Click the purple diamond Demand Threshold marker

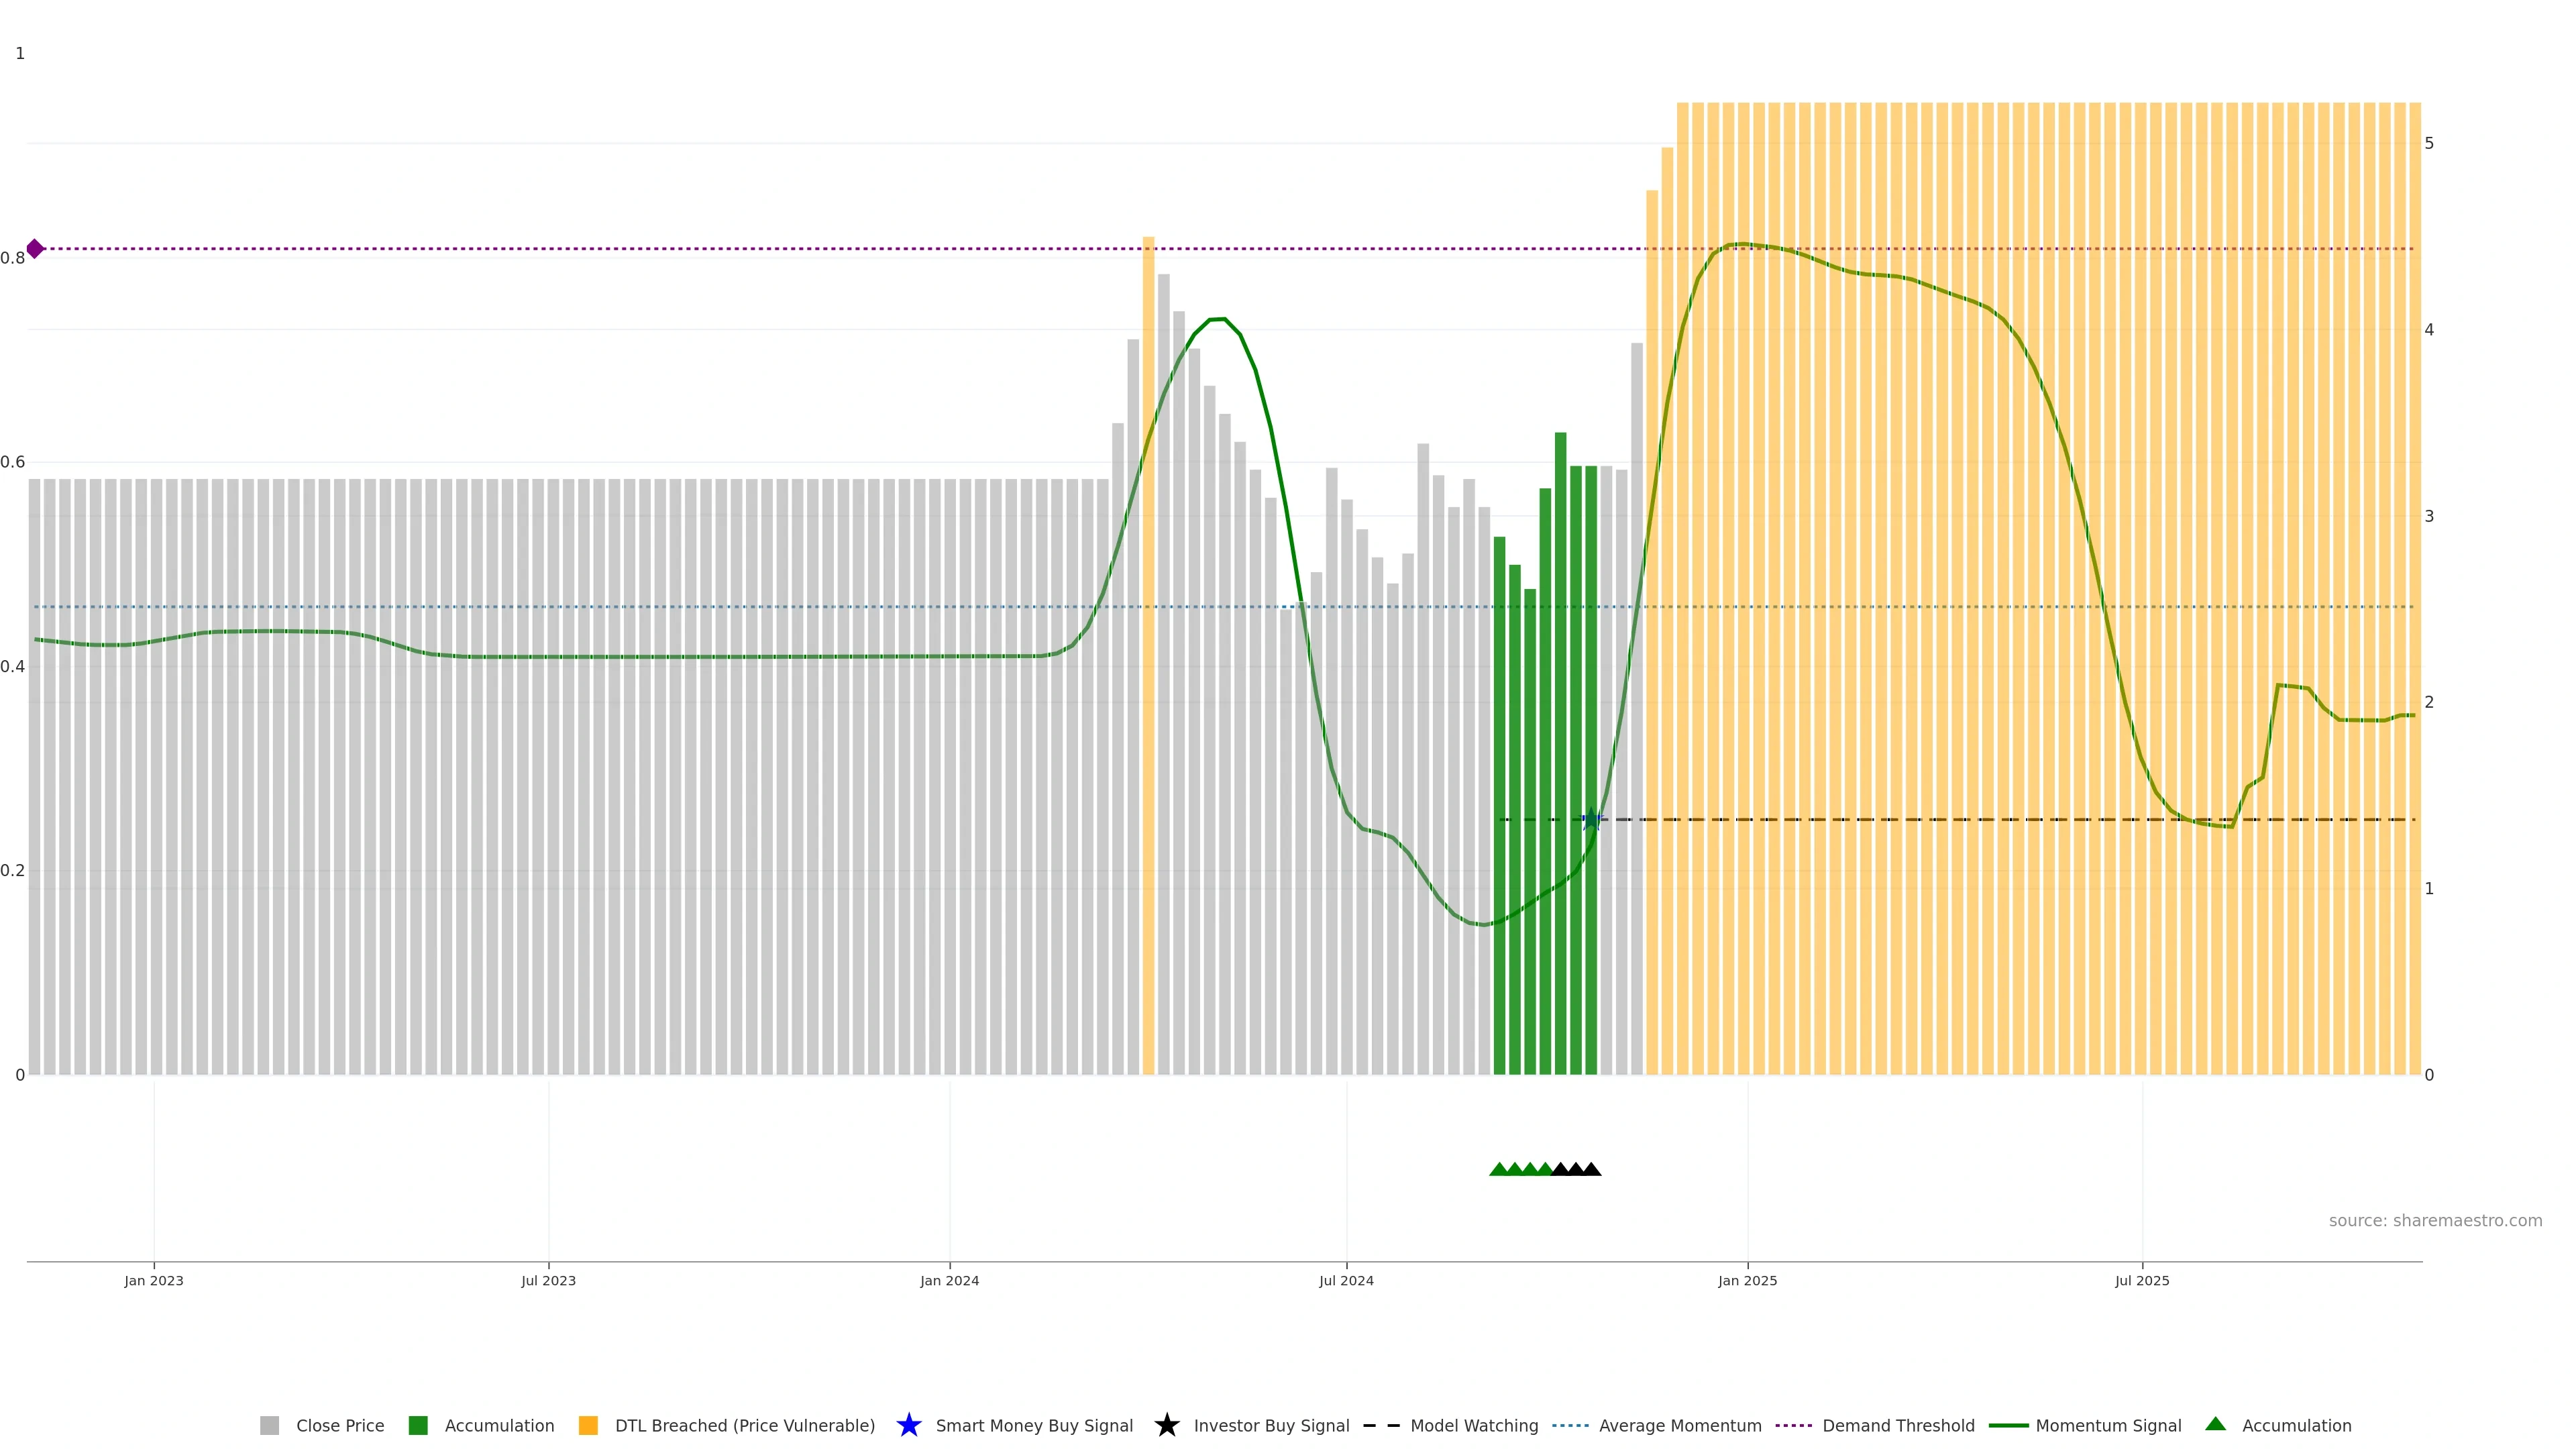[x=35, y=249]
